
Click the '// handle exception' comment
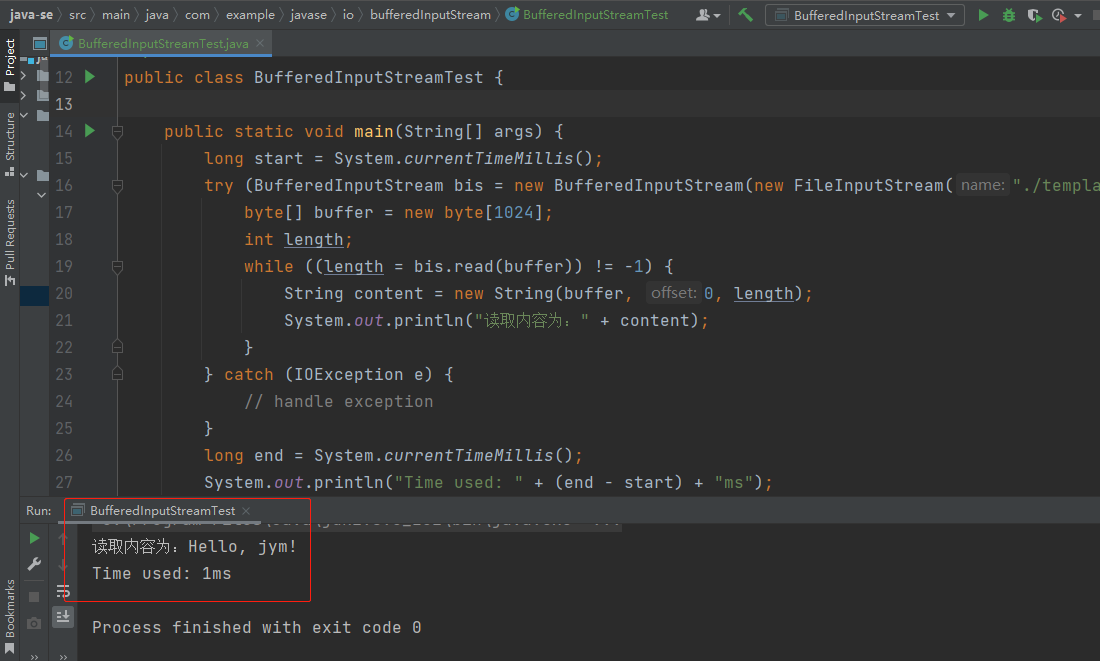(x=338, y=401)
